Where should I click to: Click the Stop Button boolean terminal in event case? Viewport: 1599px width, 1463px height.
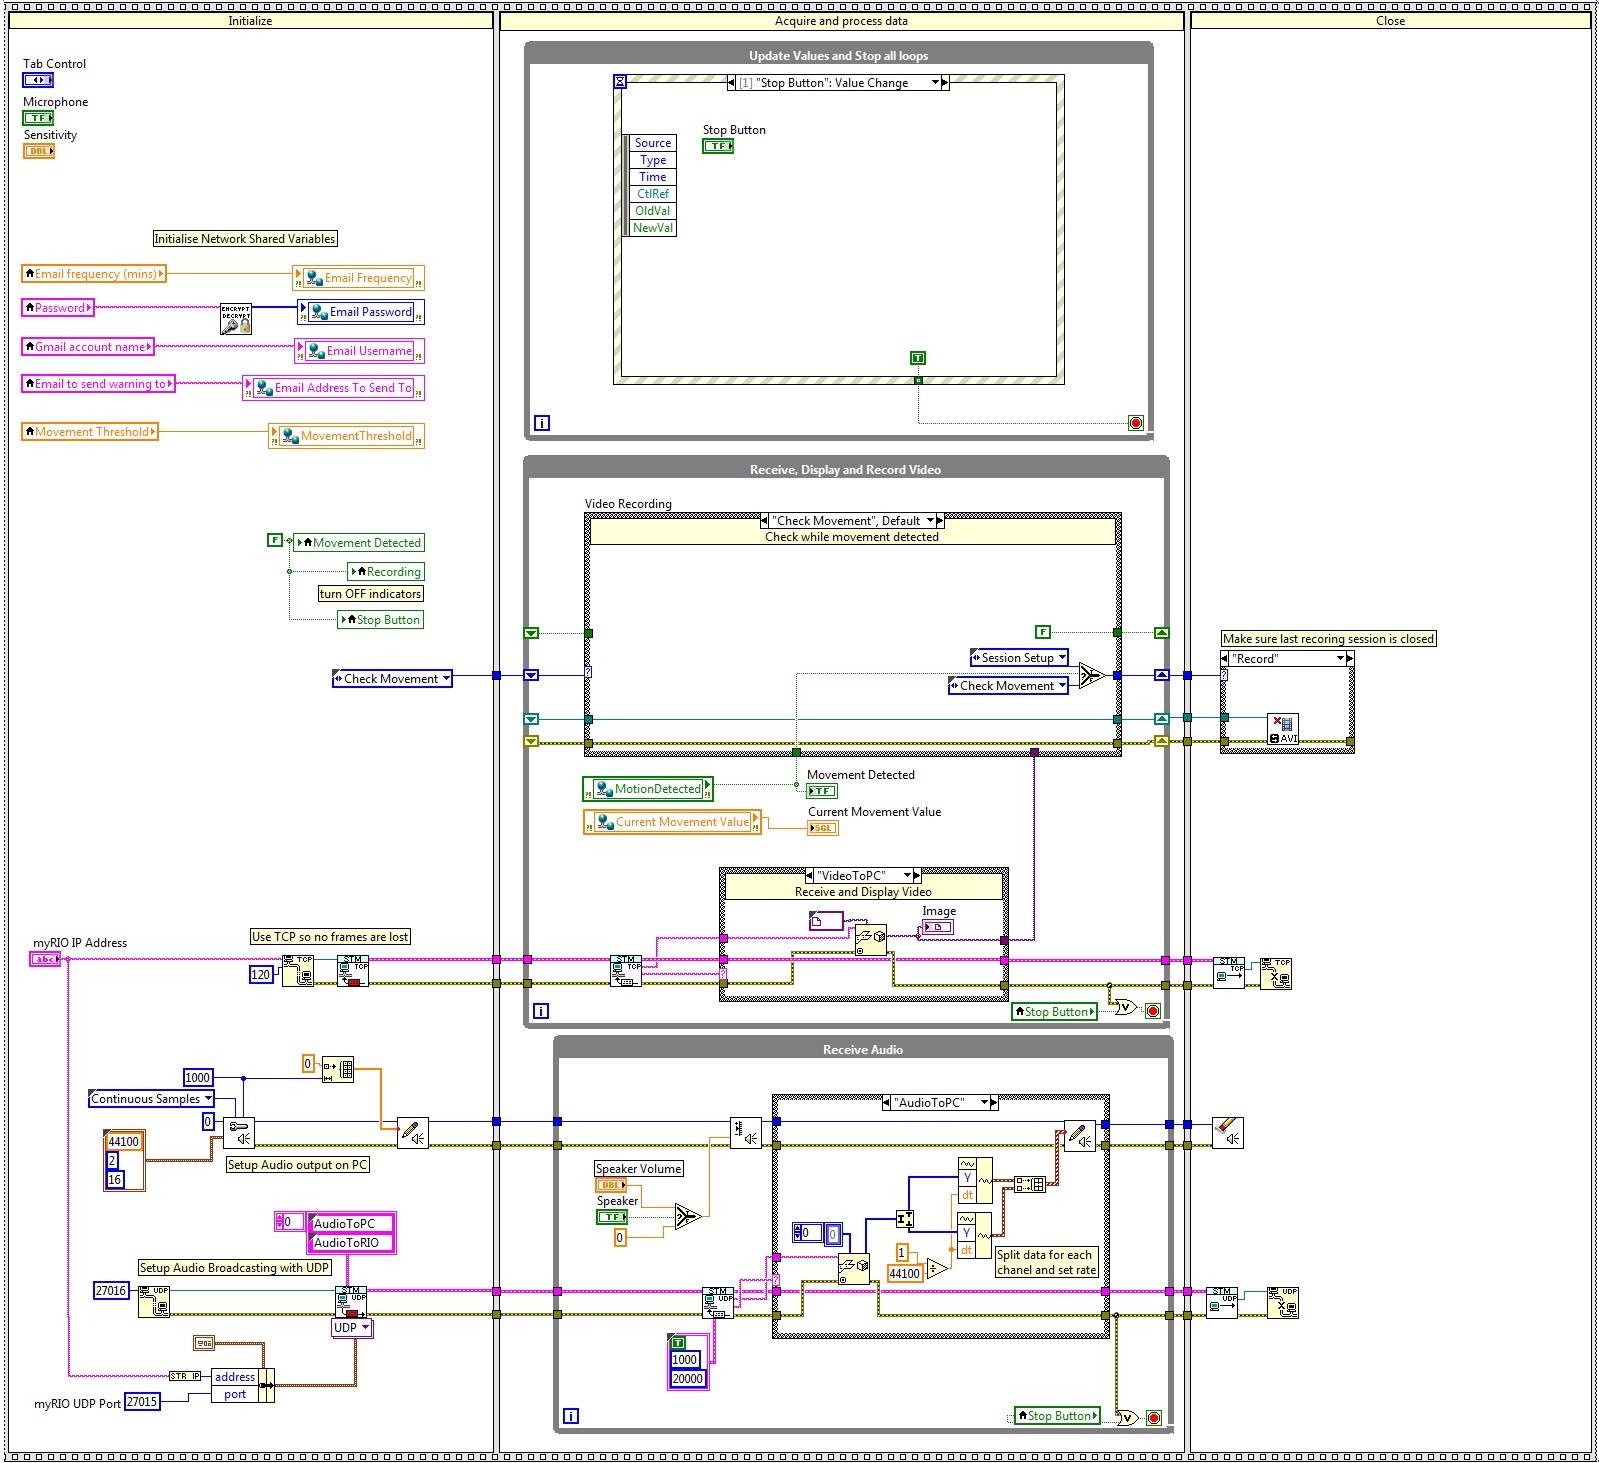(x=718, y=146)
